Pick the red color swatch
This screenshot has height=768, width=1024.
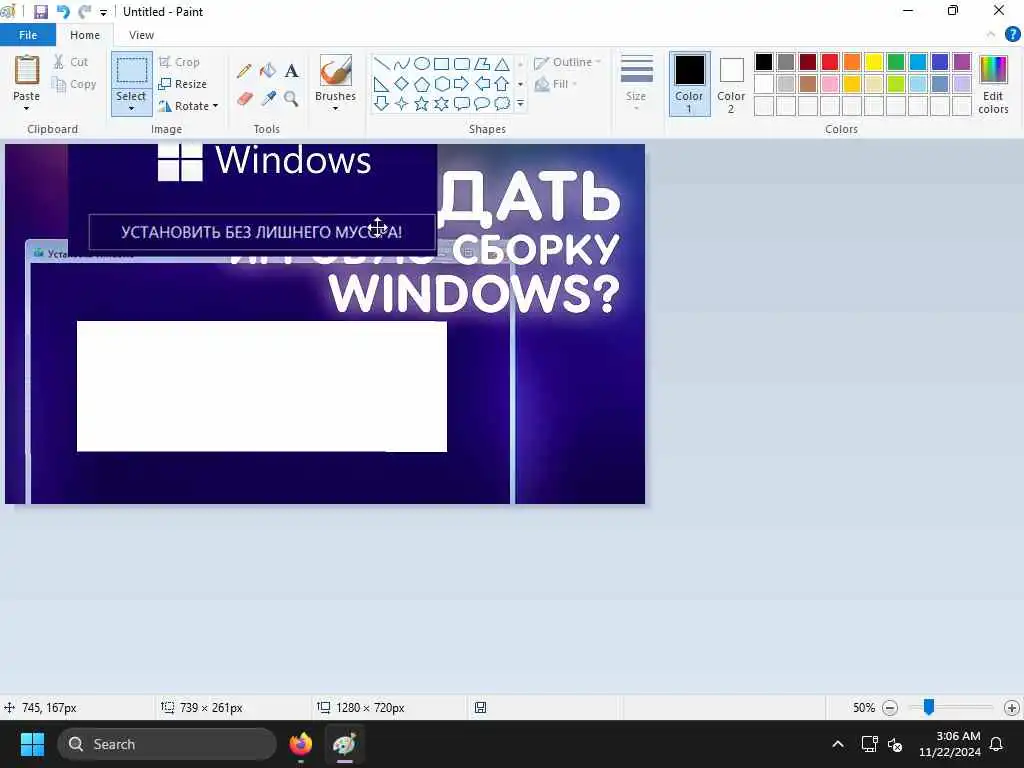click(x=830, y=62)
